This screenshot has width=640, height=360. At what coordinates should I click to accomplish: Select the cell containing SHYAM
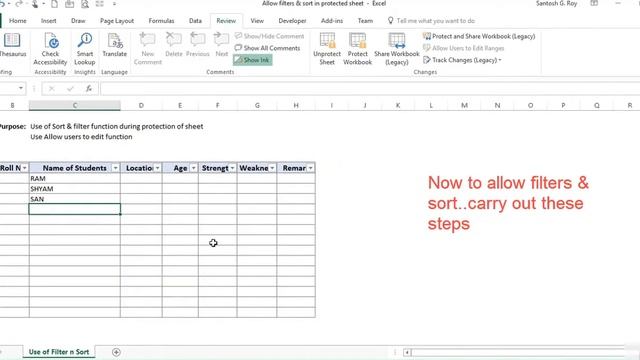[x=75, y=189]
